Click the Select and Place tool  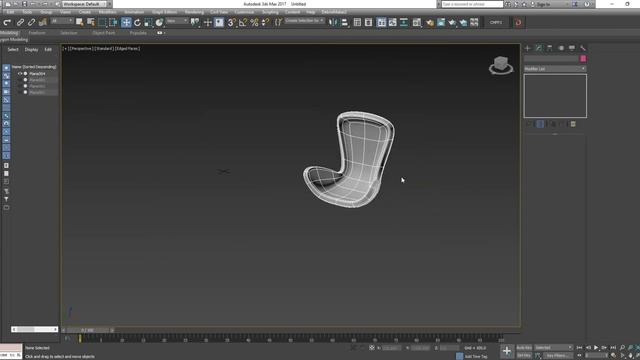(159, 22)
